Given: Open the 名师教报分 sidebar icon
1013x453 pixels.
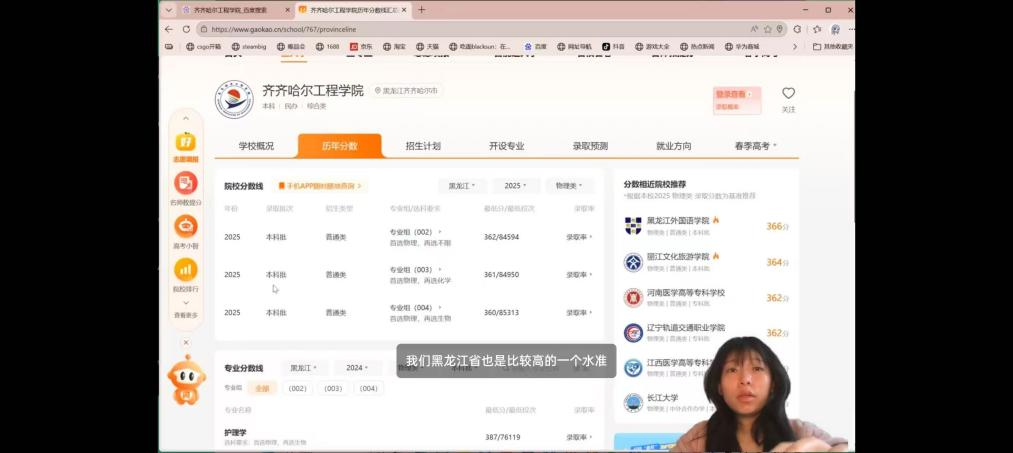Looking at the screenshot, I should (x=186, y=184).
